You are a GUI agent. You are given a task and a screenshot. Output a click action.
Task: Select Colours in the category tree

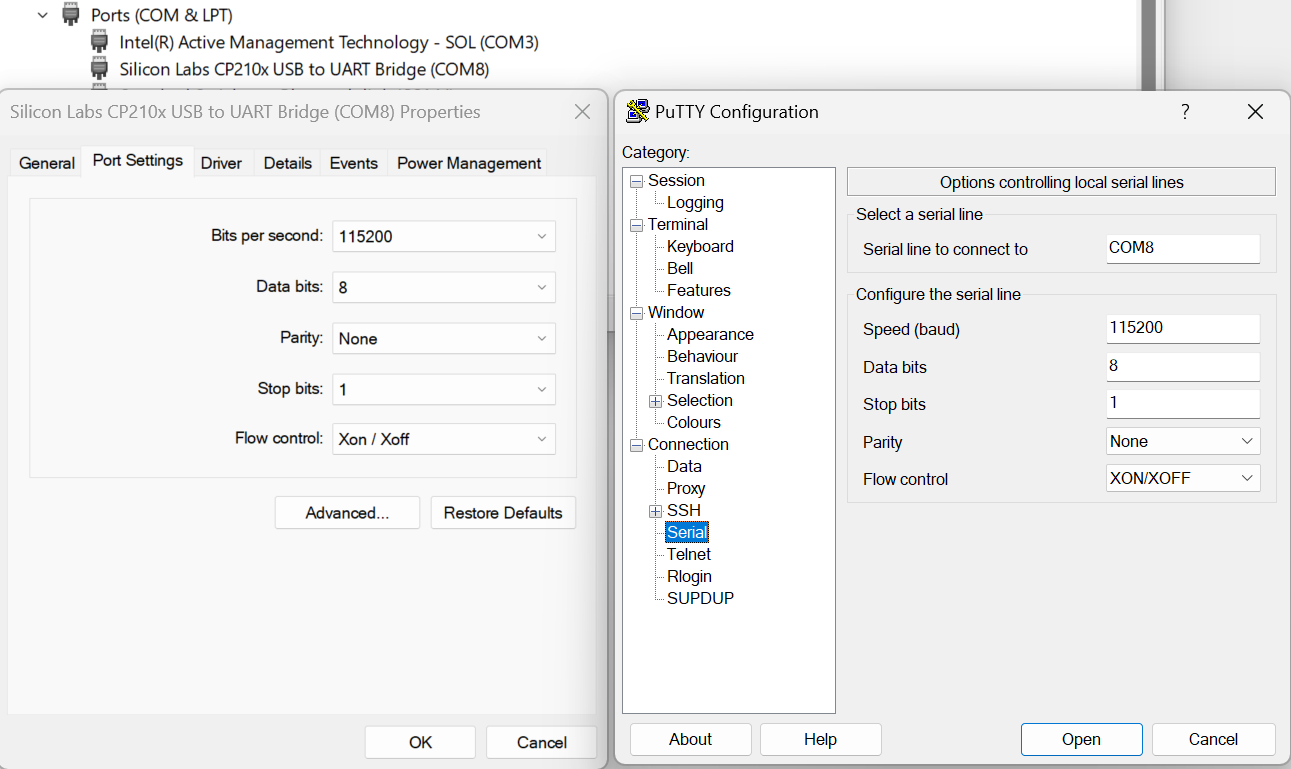point(694,423)
